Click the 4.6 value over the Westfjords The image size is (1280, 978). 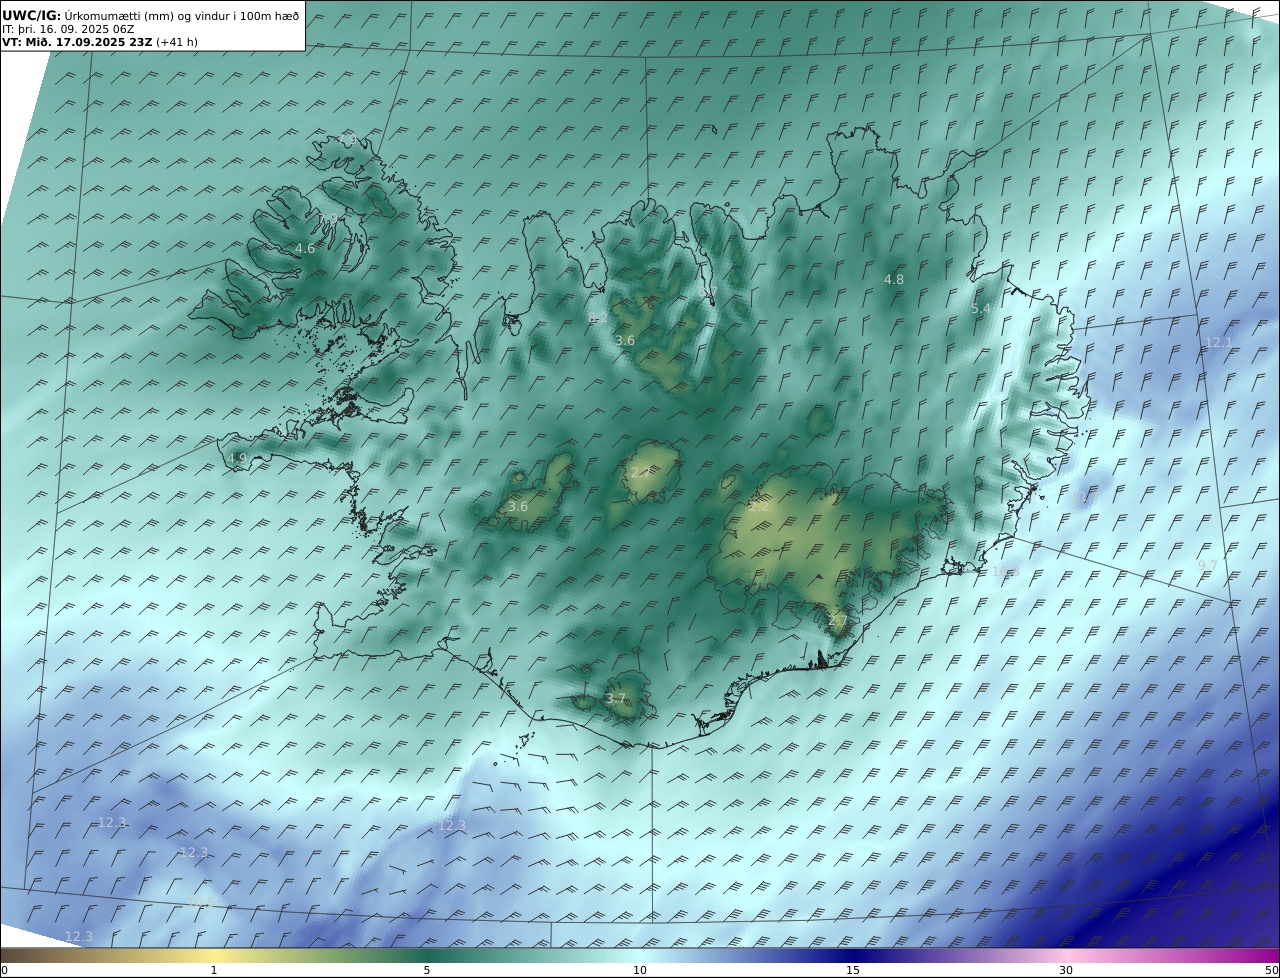pos(305,248)
